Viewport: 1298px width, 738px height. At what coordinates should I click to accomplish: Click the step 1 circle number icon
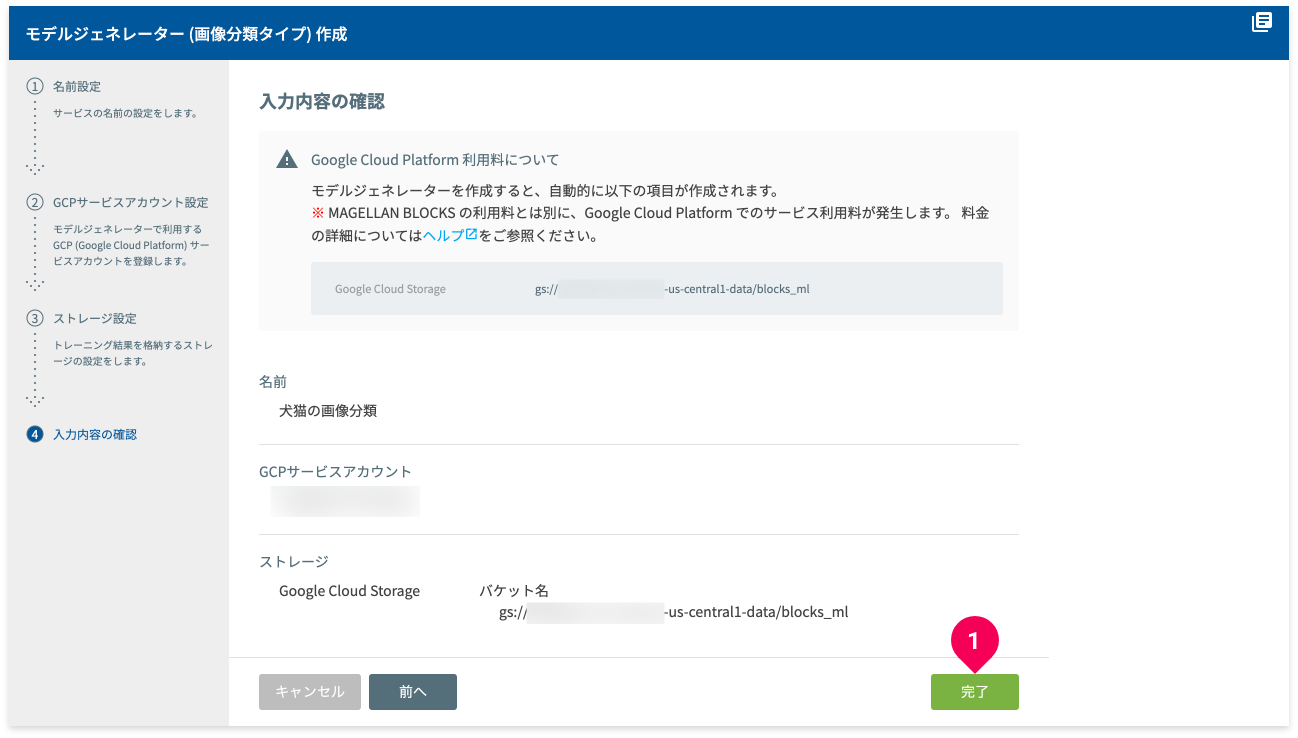pos(35,87)
